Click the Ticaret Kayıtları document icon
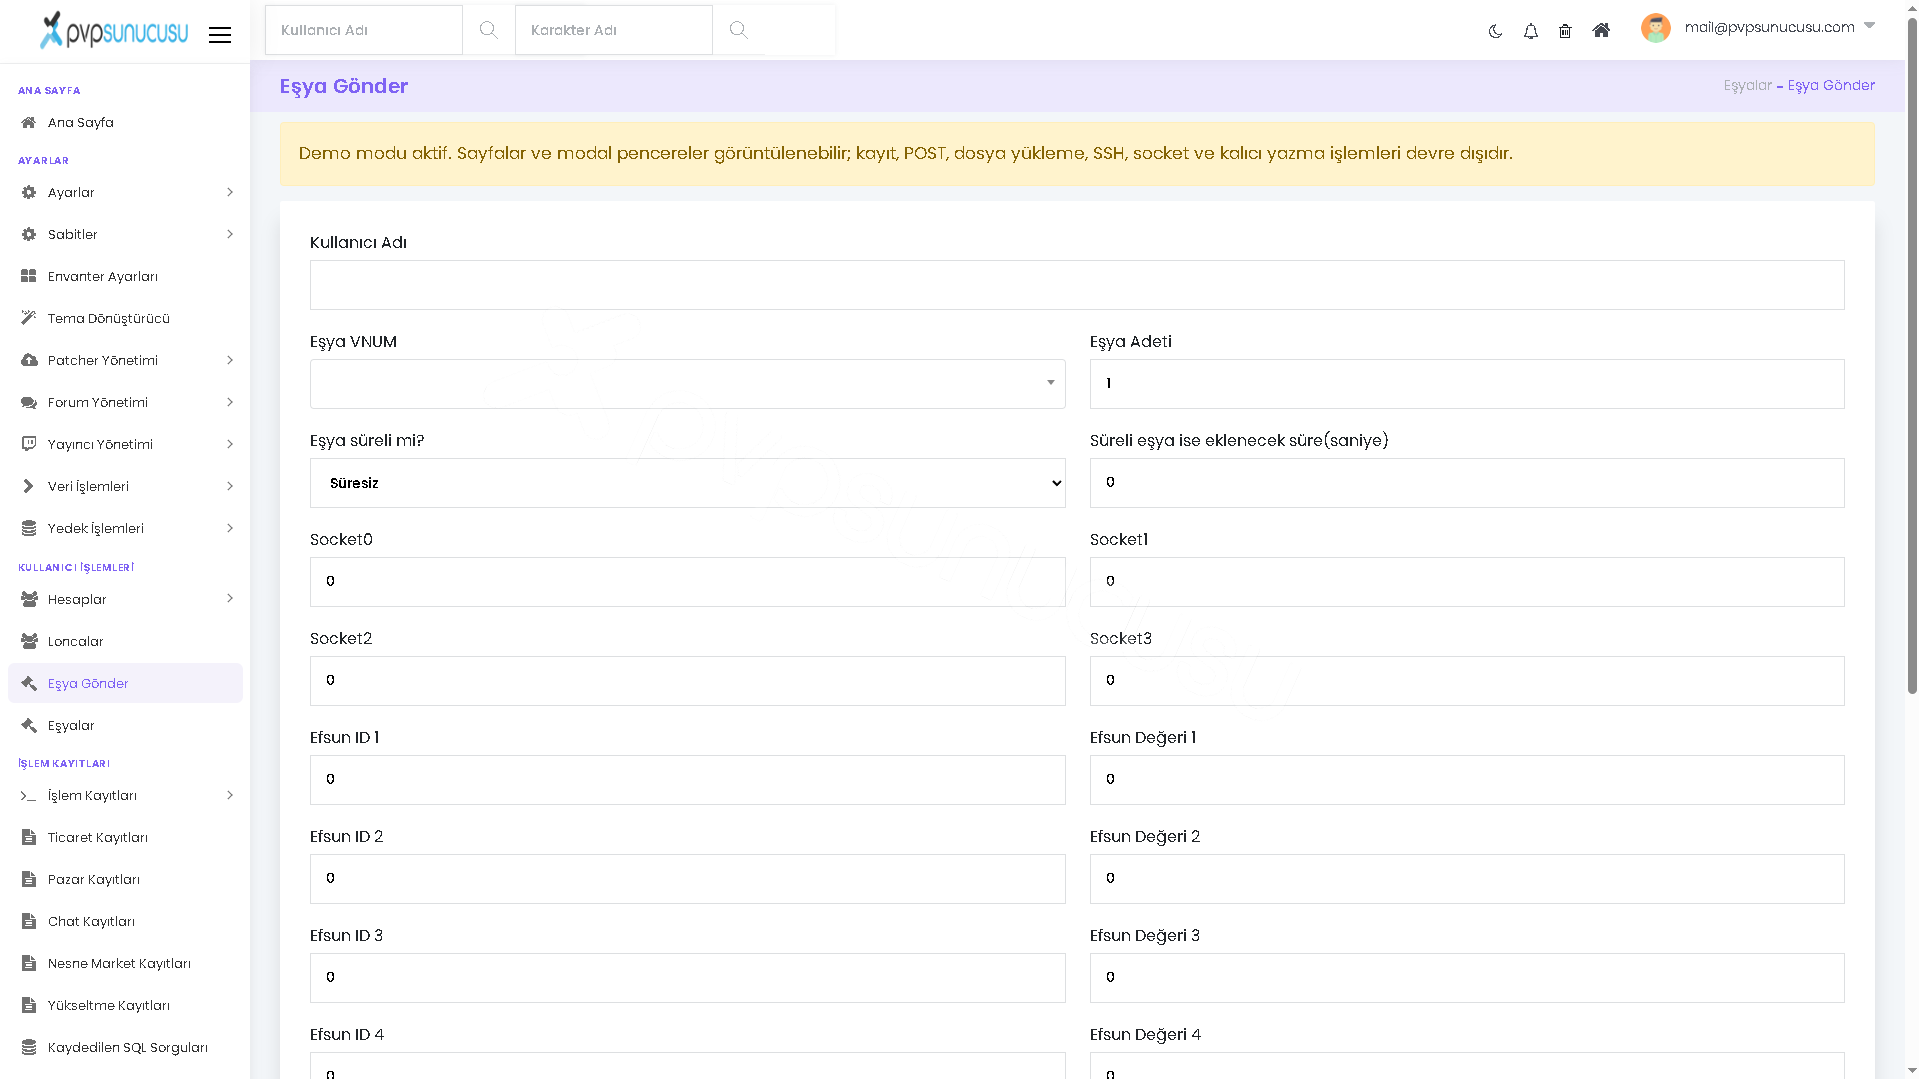The image size is (1919, 1079). click(x=29, y=837)
